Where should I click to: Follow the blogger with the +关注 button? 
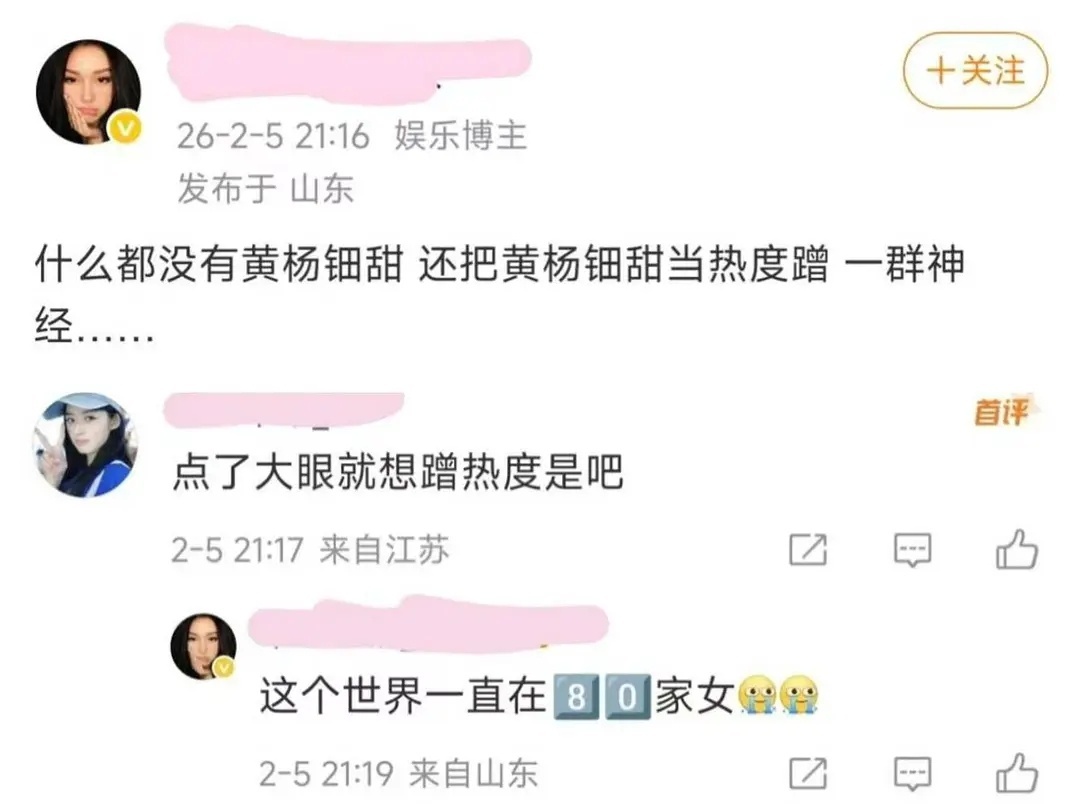[x=975, y=71]
